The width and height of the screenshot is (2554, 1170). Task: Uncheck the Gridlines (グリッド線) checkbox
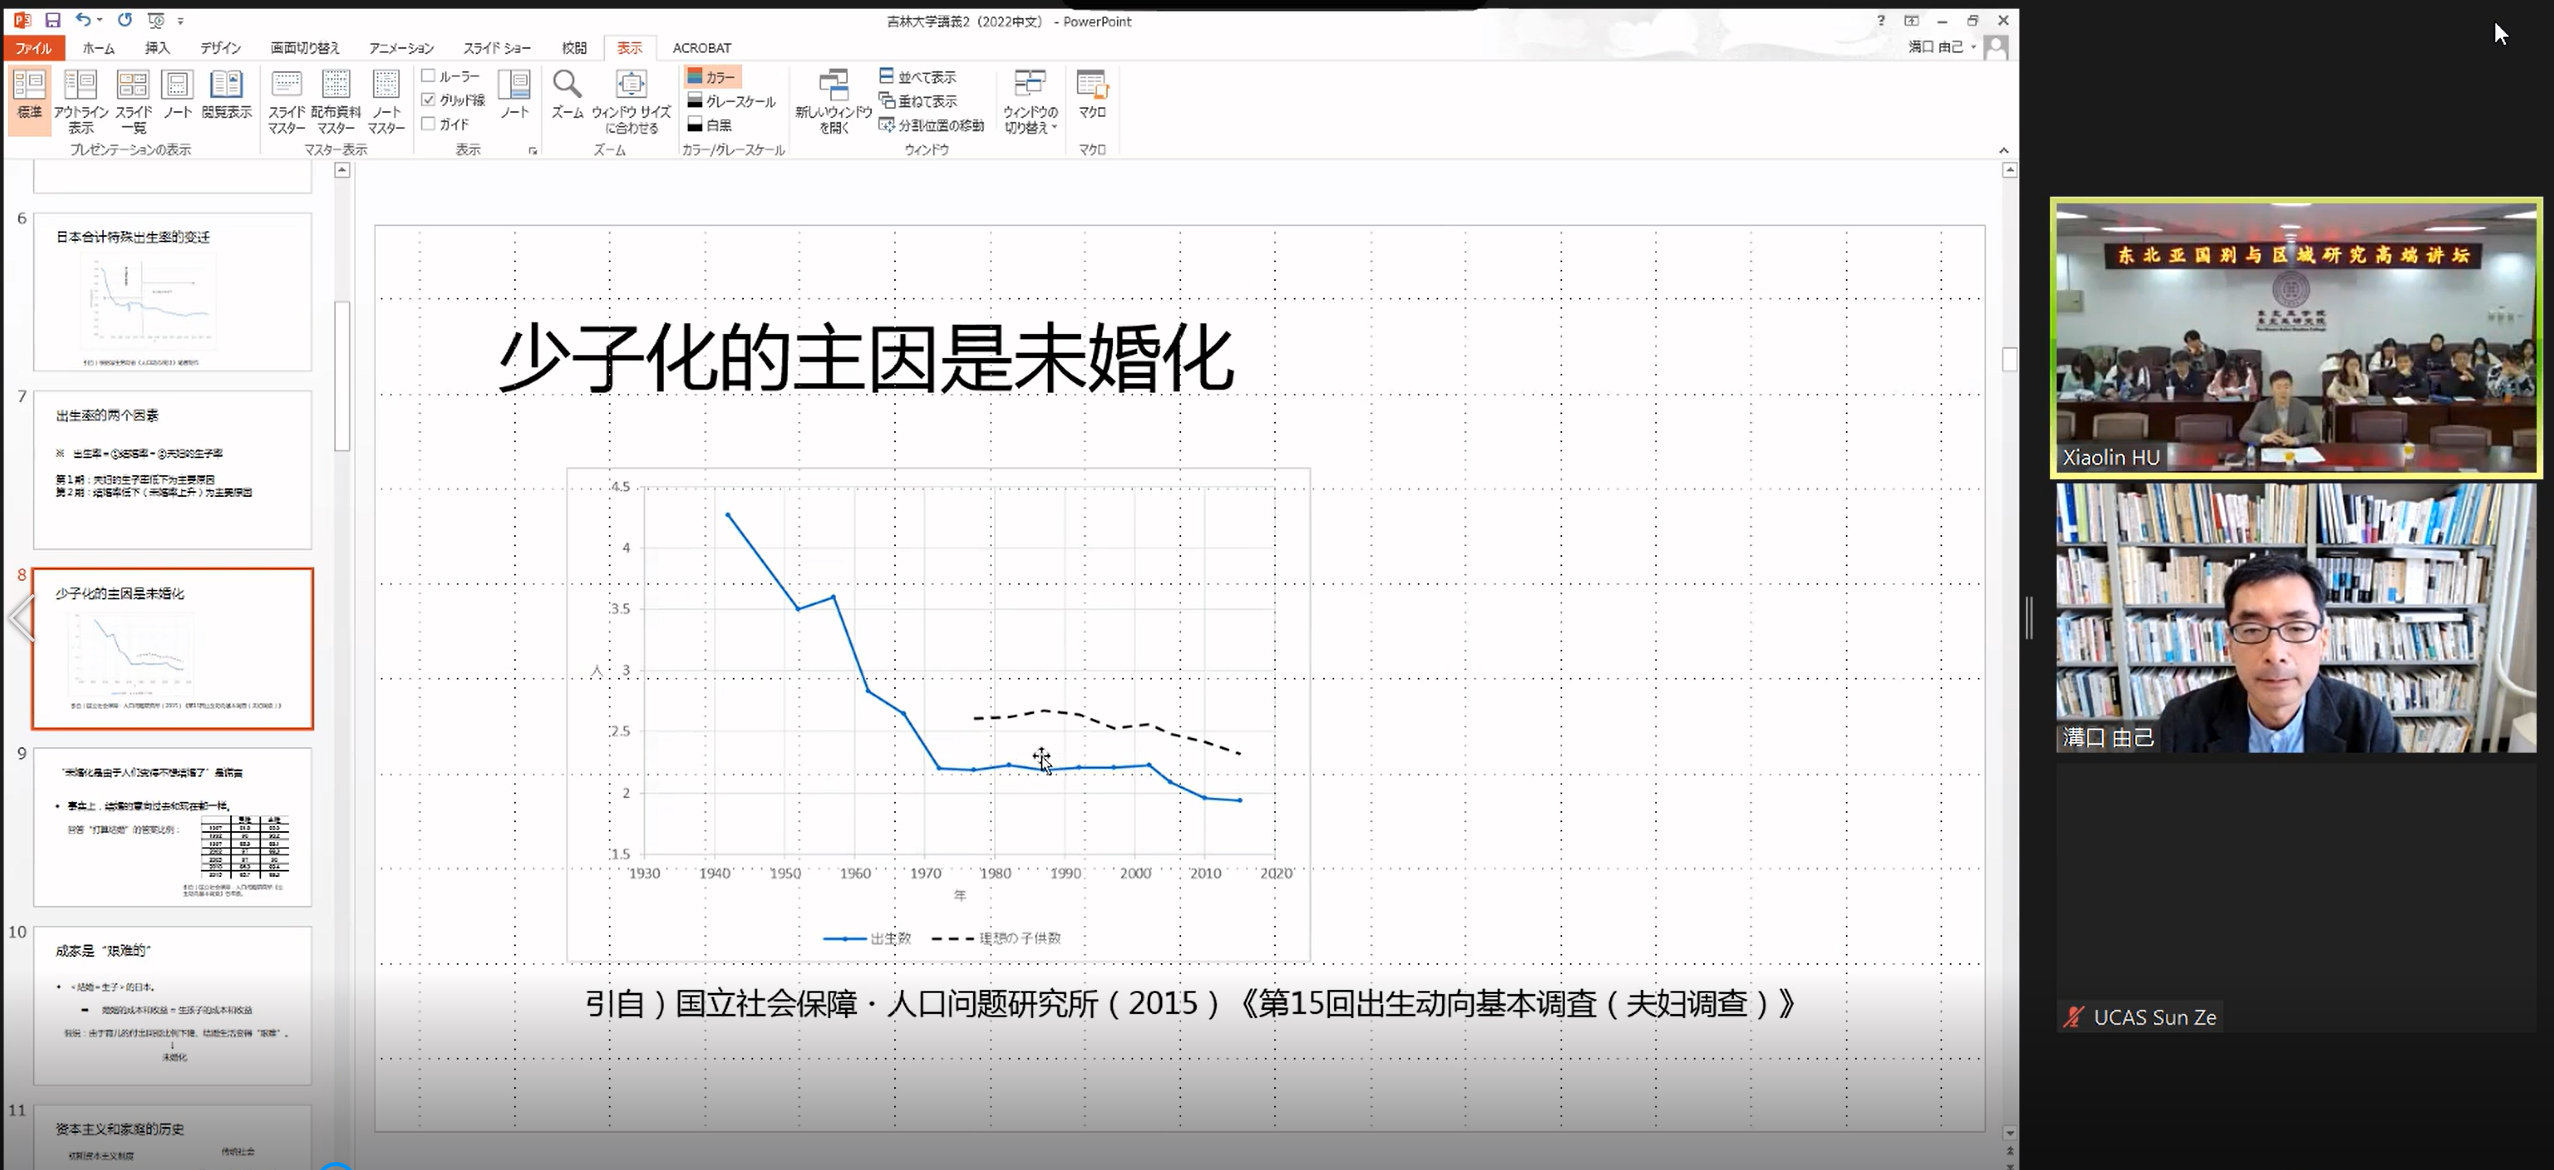pyautogui.click(x=429, y=100)
